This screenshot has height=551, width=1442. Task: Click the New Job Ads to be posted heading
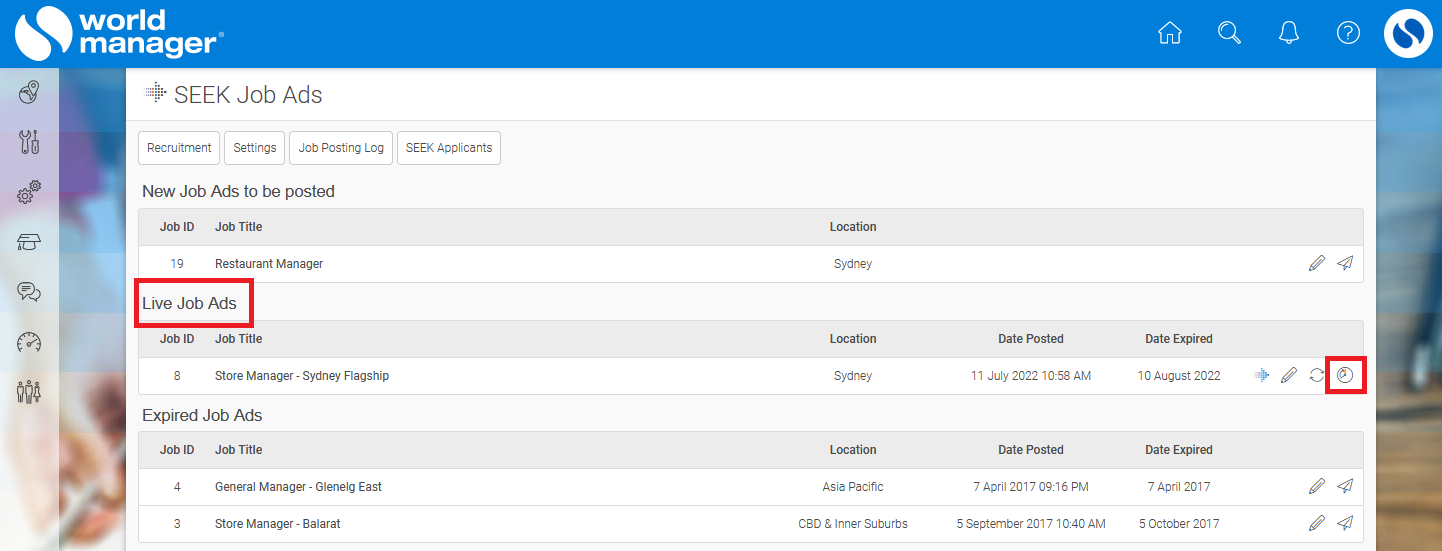tap(238, 191)
